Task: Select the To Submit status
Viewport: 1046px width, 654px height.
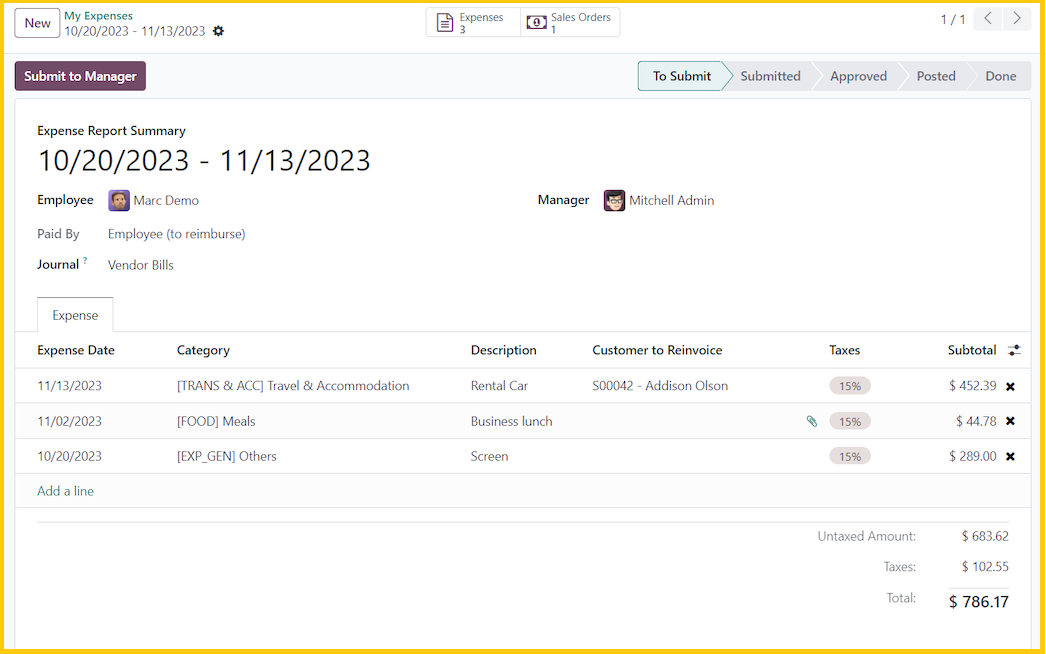Action: 681,76
